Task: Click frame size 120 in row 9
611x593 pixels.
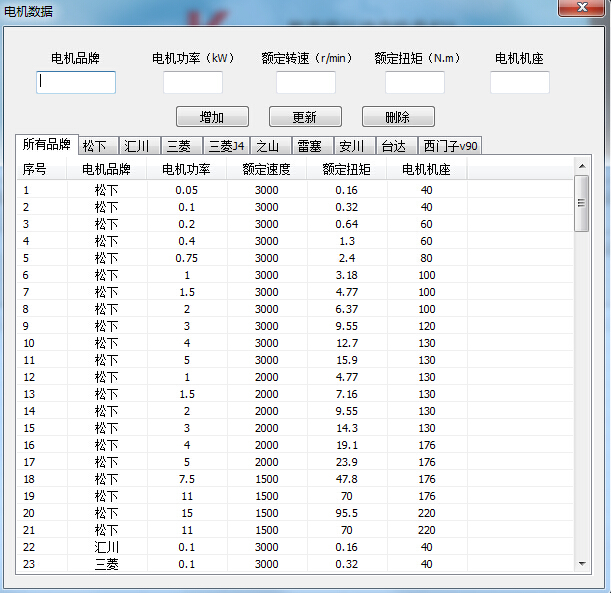Action: (427, 326)
